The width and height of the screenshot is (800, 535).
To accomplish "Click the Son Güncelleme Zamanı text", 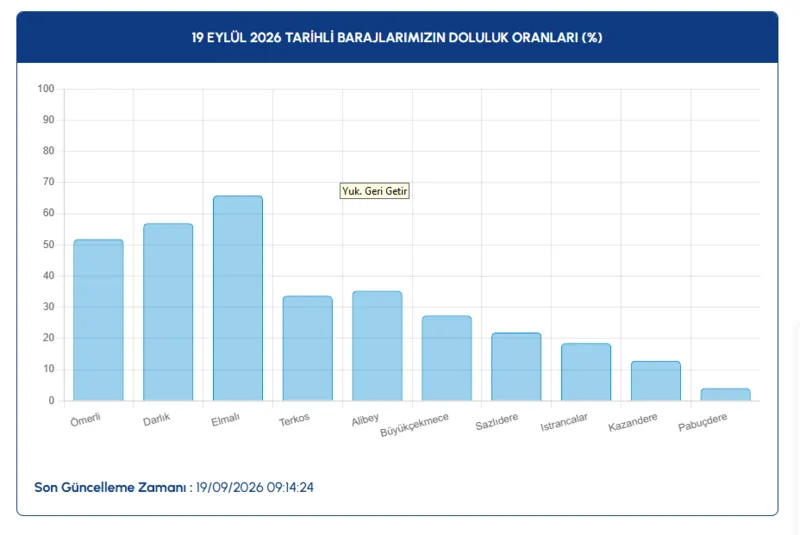I will pyautogui.click(x=110, y=488).
